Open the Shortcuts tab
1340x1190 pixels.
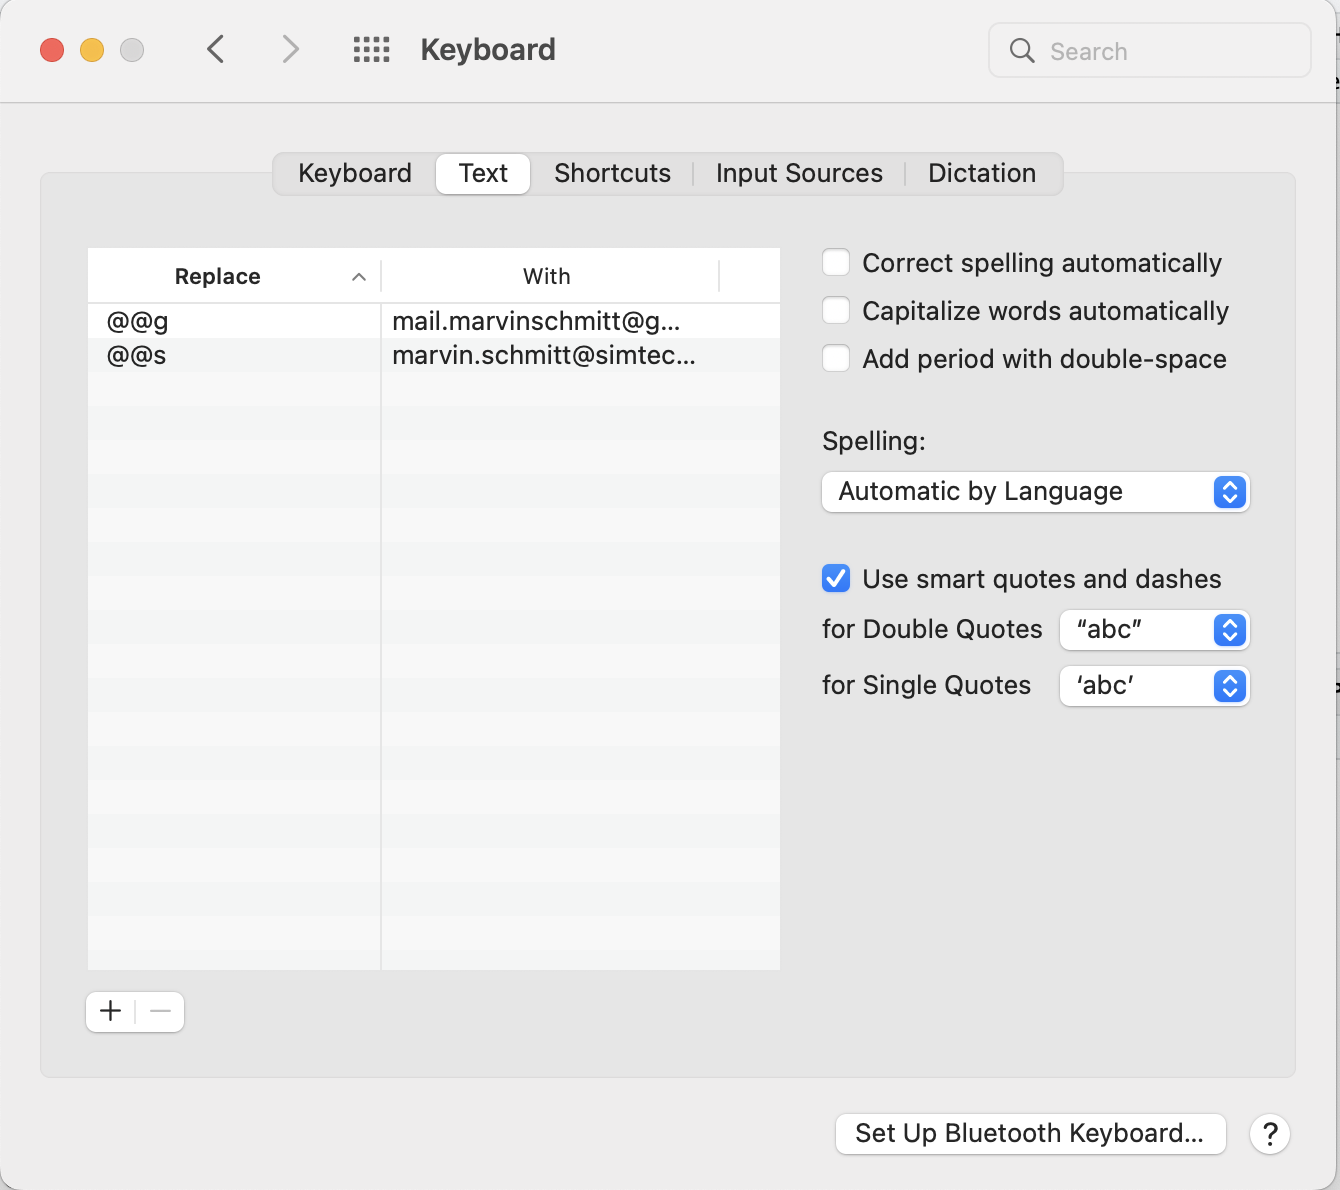coord(613,173)
